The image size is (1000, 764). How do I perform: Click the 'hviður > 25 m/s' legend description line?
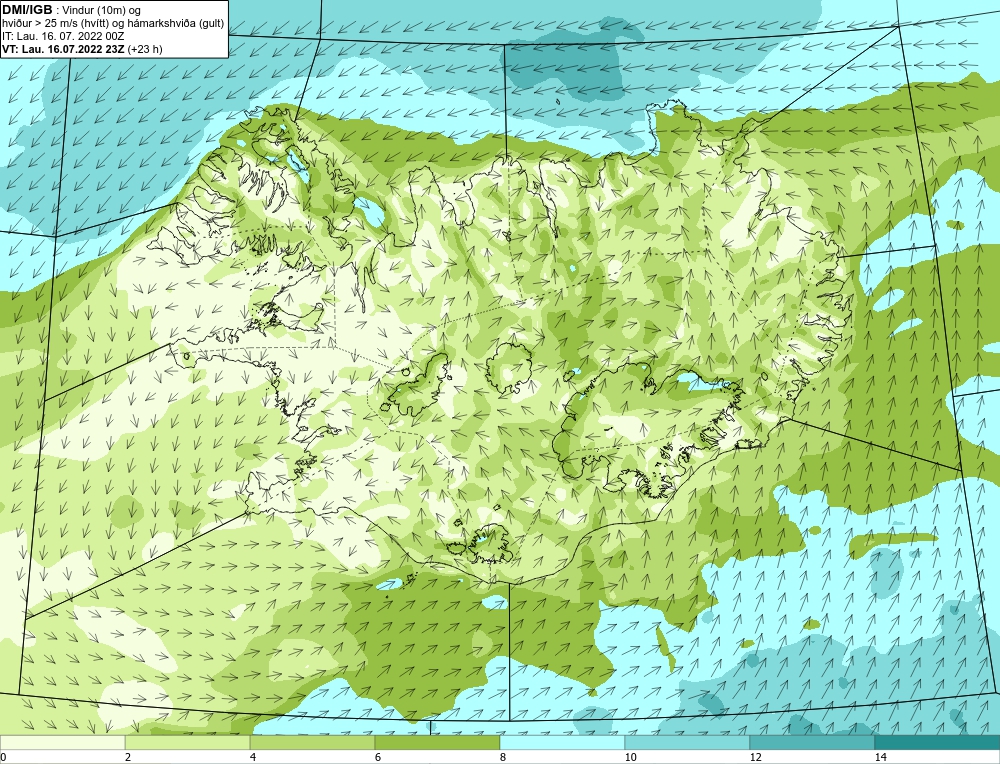[x=113, y=24]
